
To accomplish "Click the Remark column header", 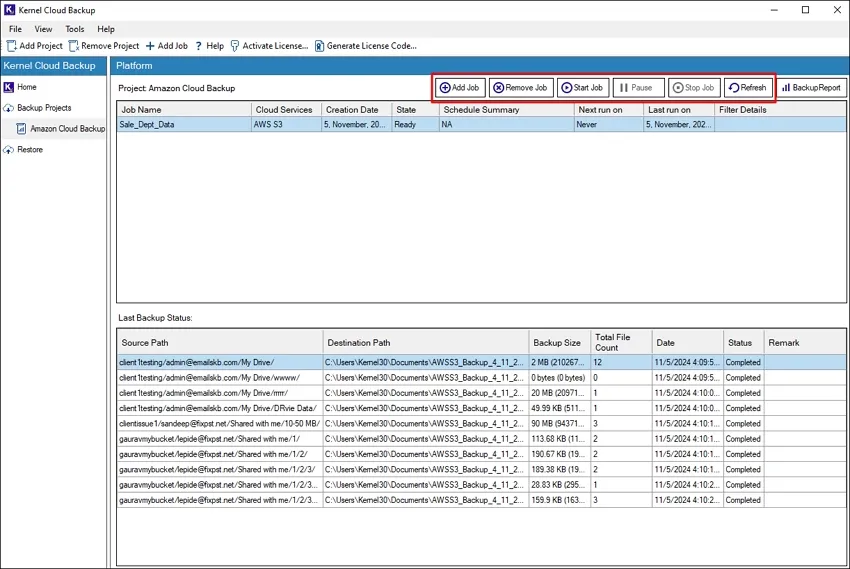I will (805, 342).
